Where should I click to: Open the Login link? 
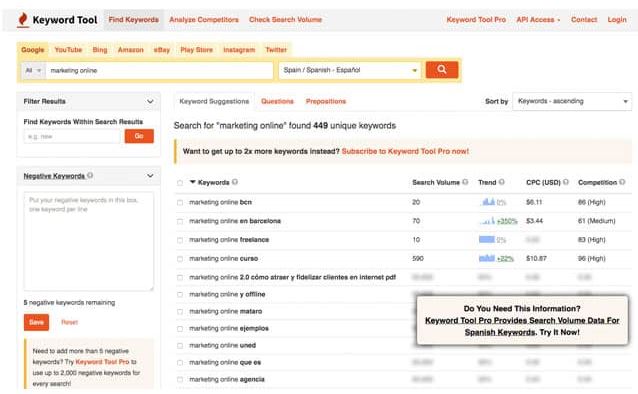(x=617, y=20)
